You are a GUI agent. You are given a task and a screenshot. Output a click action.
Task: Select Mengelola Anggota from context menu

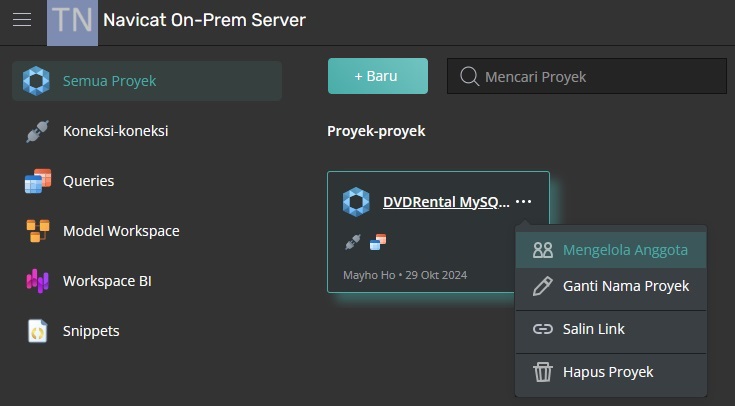pyautogui.click(x=611, y=250)
